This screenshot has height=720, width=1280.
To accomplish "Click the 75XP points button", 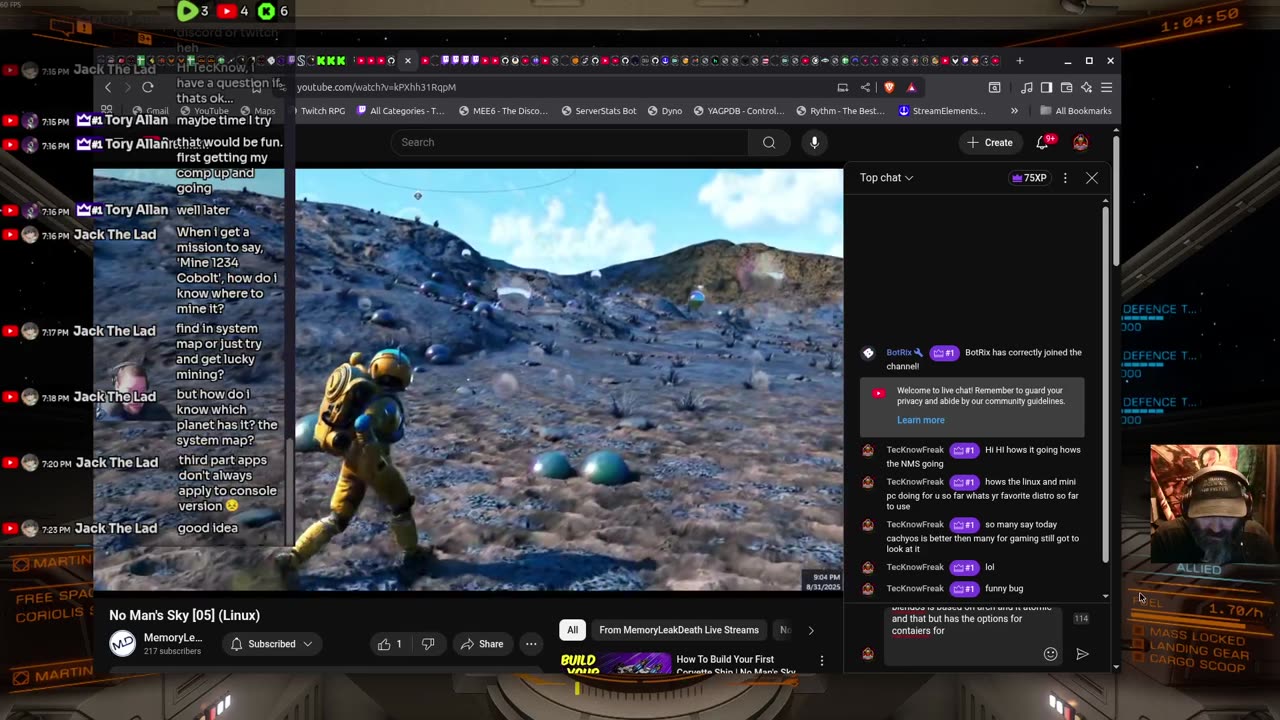I will 1029,178.
